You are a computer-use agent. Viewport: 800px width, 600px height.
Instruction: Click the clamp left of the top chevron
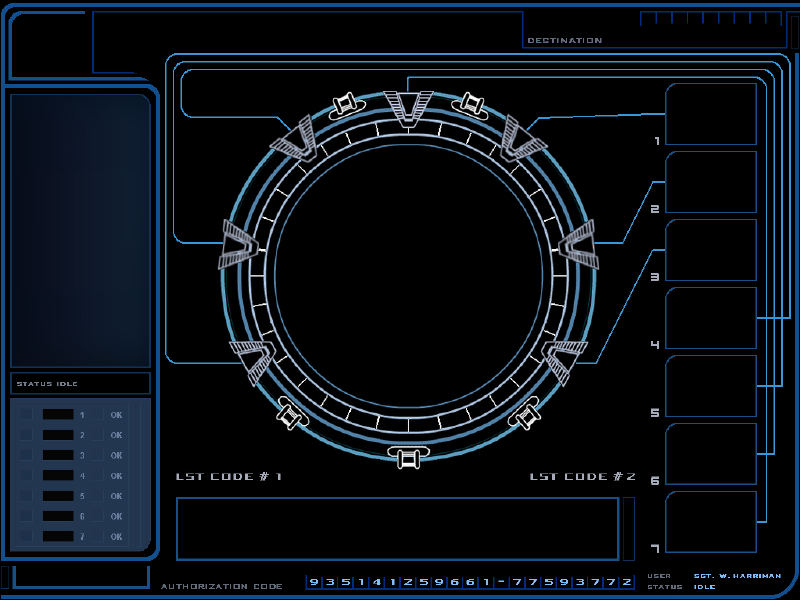pyautogui.click(x=347, y=106)
